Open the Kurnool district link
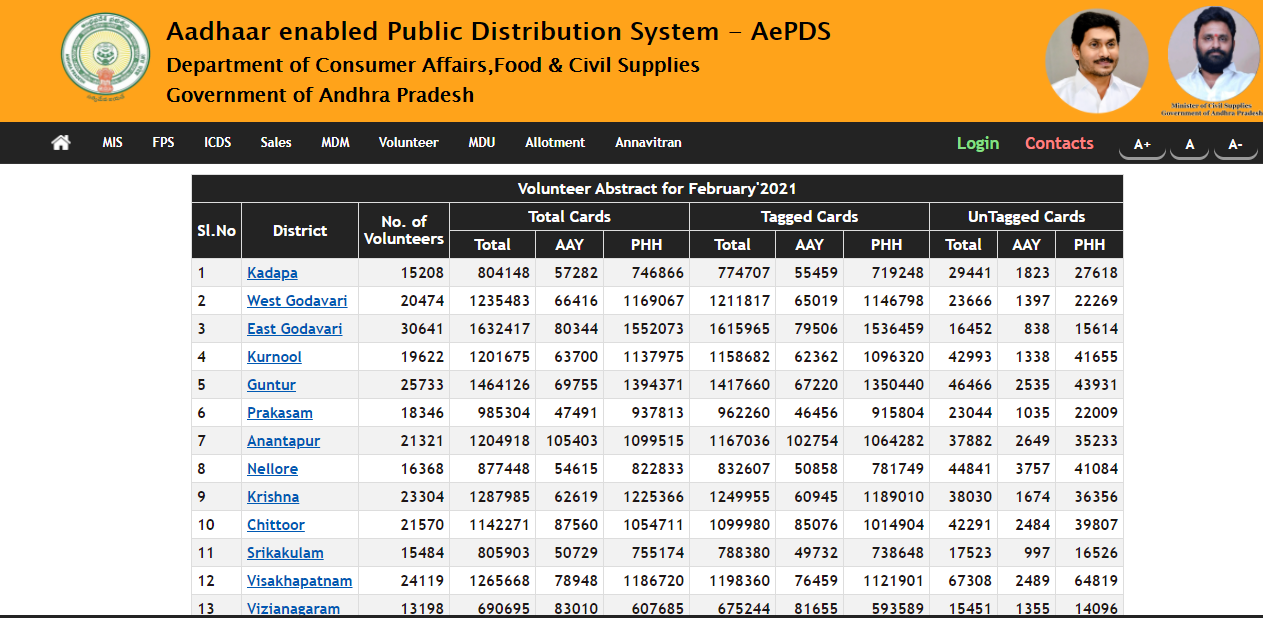Screen dimensions: 1263x618 click(274, 357)
